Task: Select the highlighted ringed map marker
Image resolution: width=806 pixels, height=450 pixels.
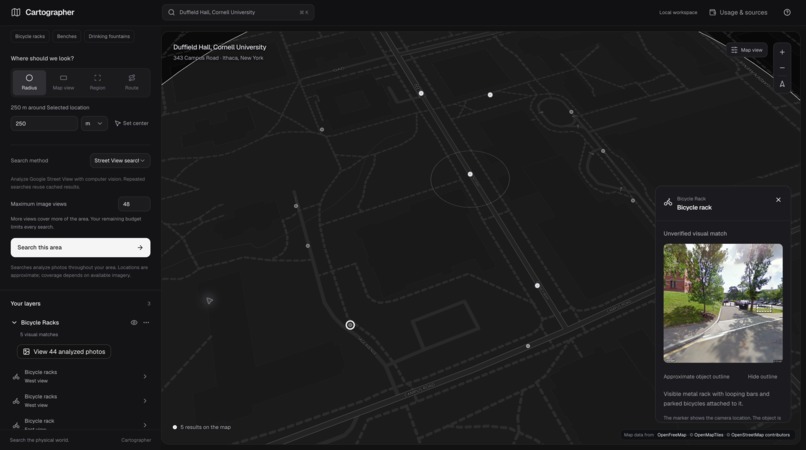Action: 350,325
